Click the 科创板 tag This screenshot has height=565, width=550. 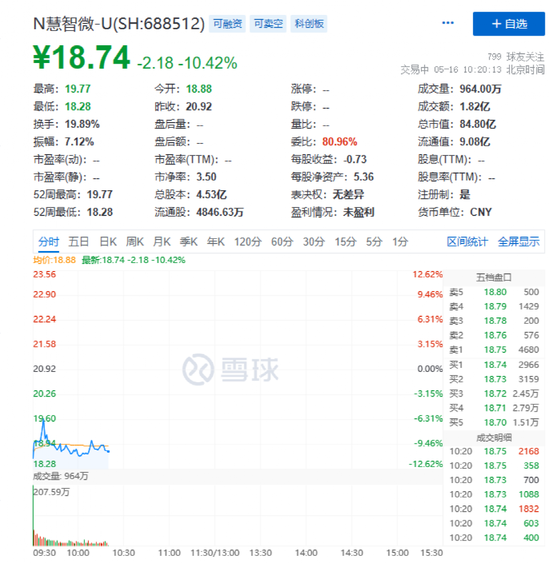(309, 24)
